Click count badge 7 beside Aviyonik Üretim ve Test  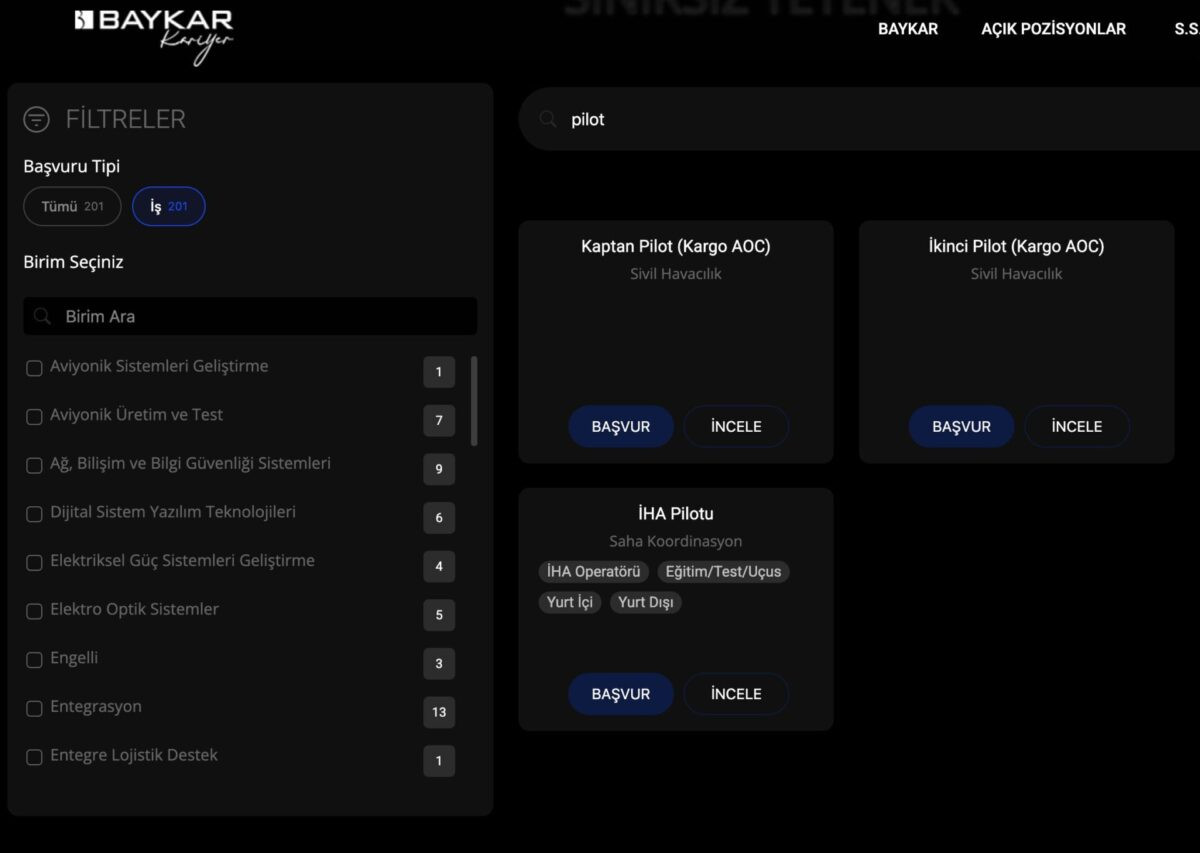point(439,420)
